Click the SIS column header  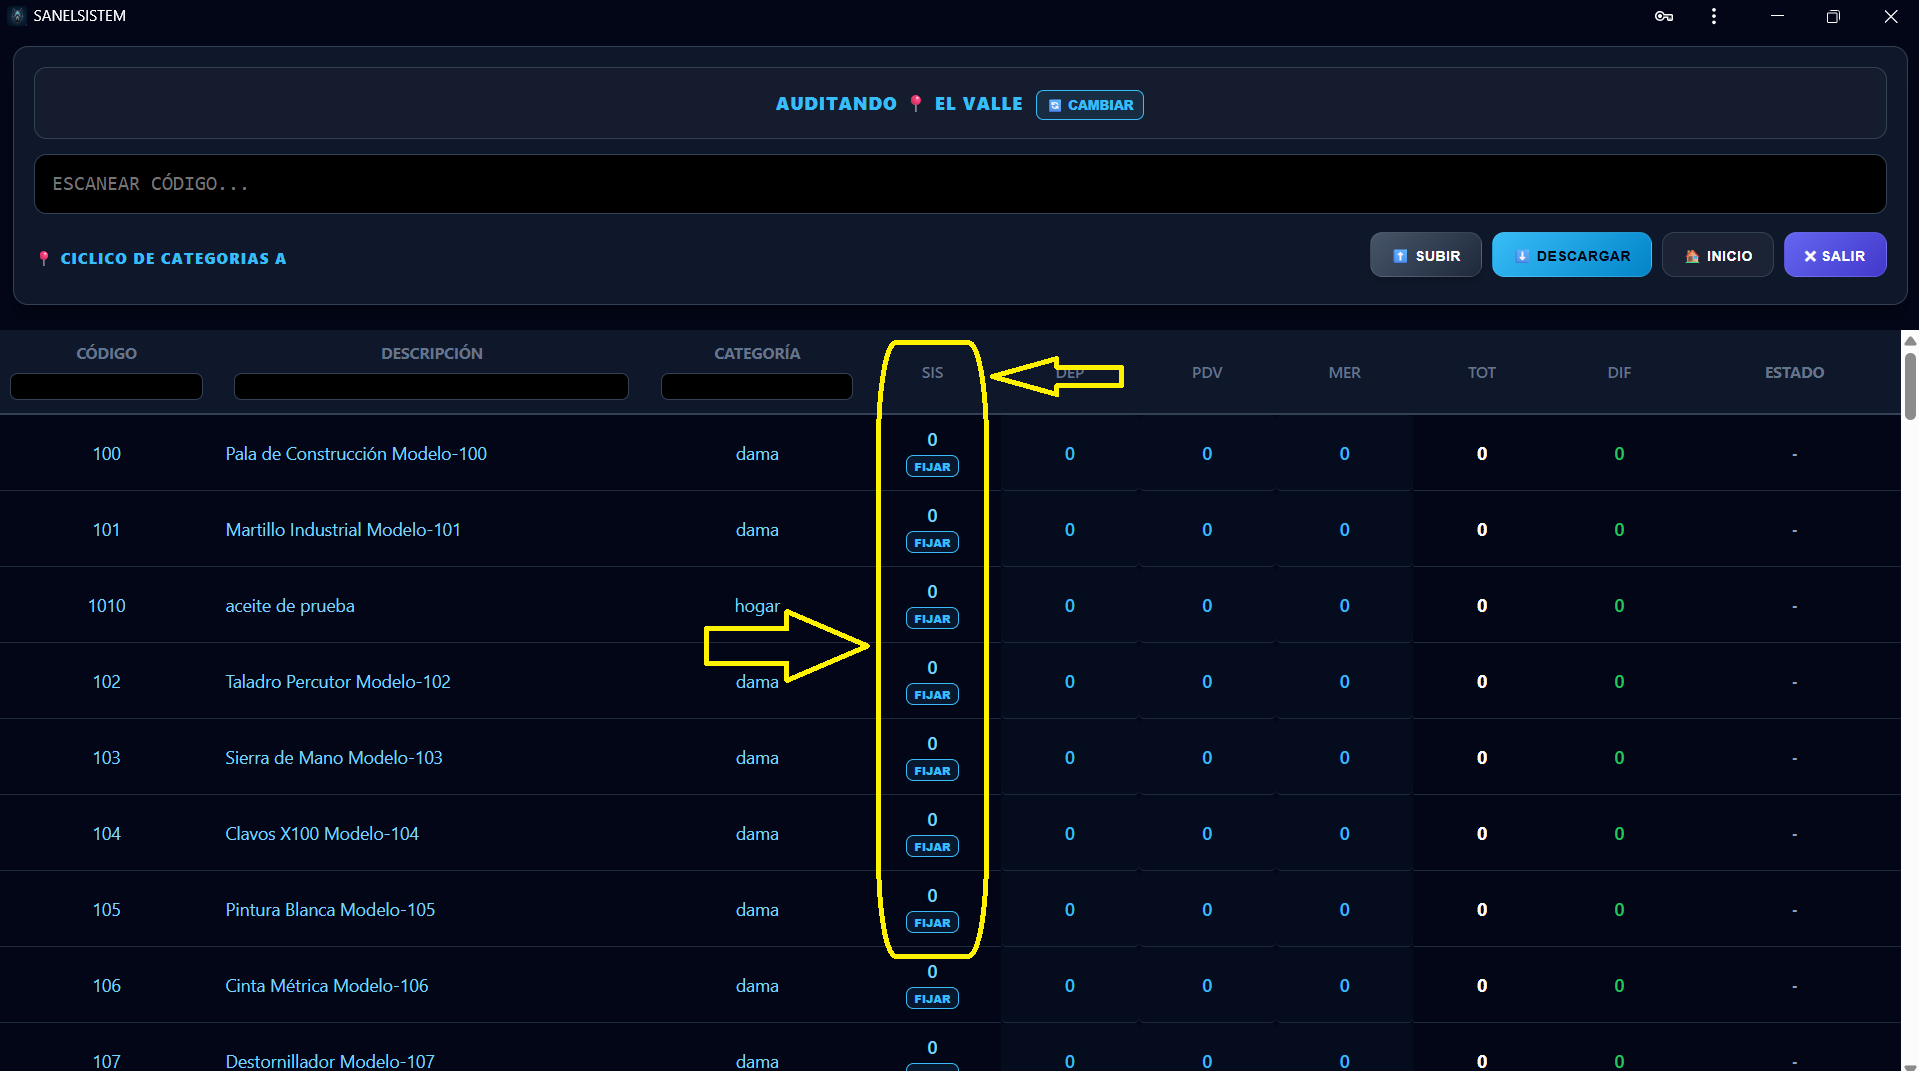(932, 372)
